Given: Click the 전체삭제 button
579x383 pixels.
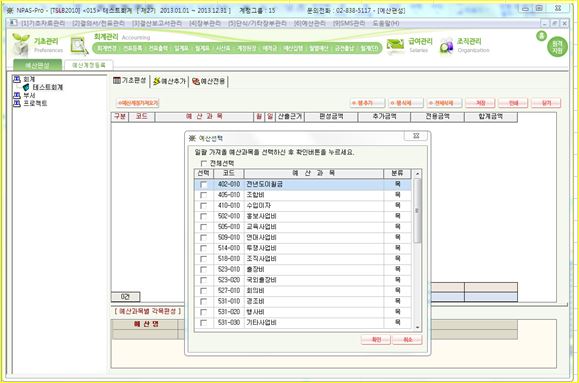Looking at the screenshot, I should pos(444,103).
